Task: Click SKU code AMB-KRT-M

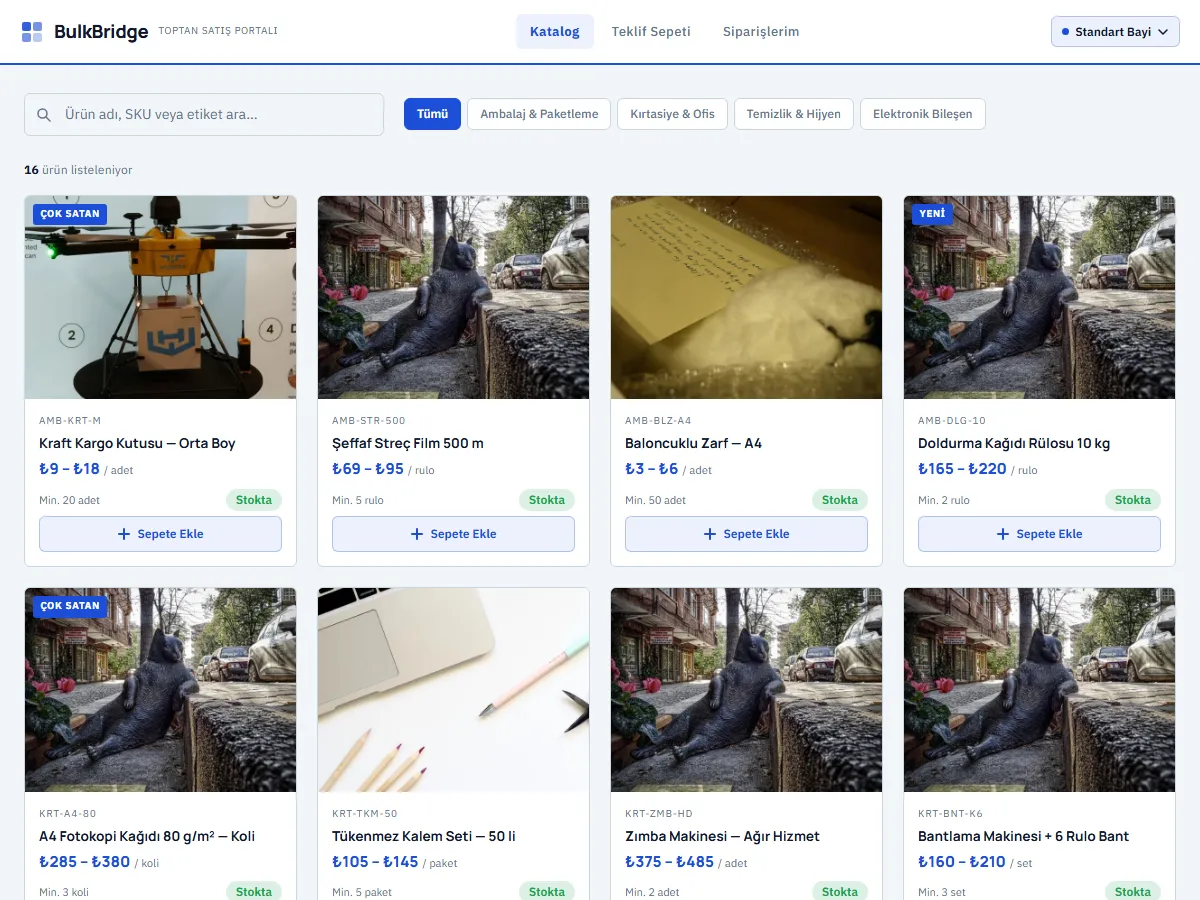Action: pyautogui.click(x=70, y=421)
